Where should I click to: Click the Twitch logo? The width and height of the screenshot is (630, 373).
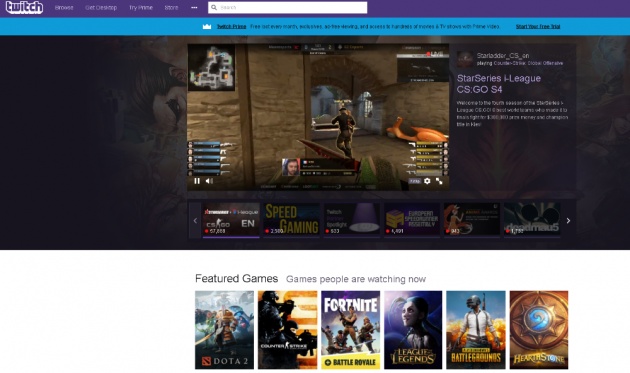[24, 7]
